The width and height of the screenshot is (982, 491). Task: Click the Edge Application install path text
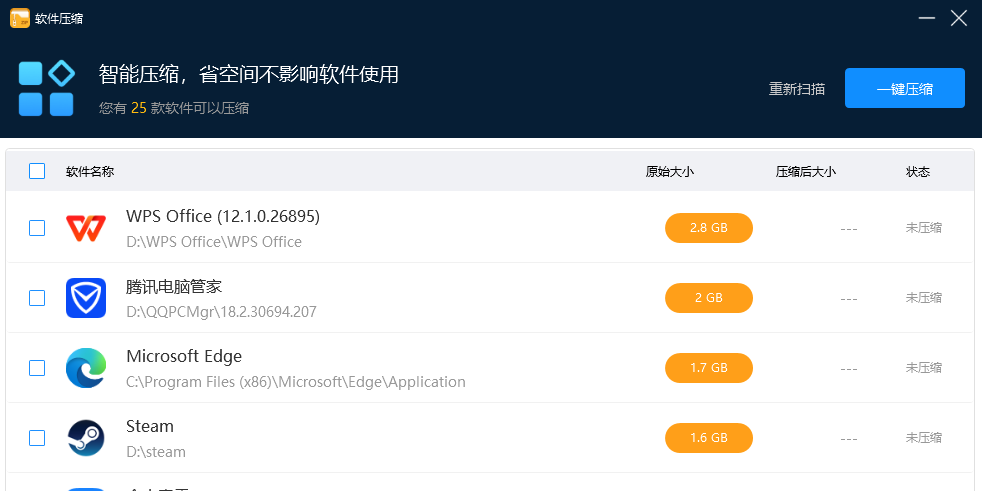296,382
